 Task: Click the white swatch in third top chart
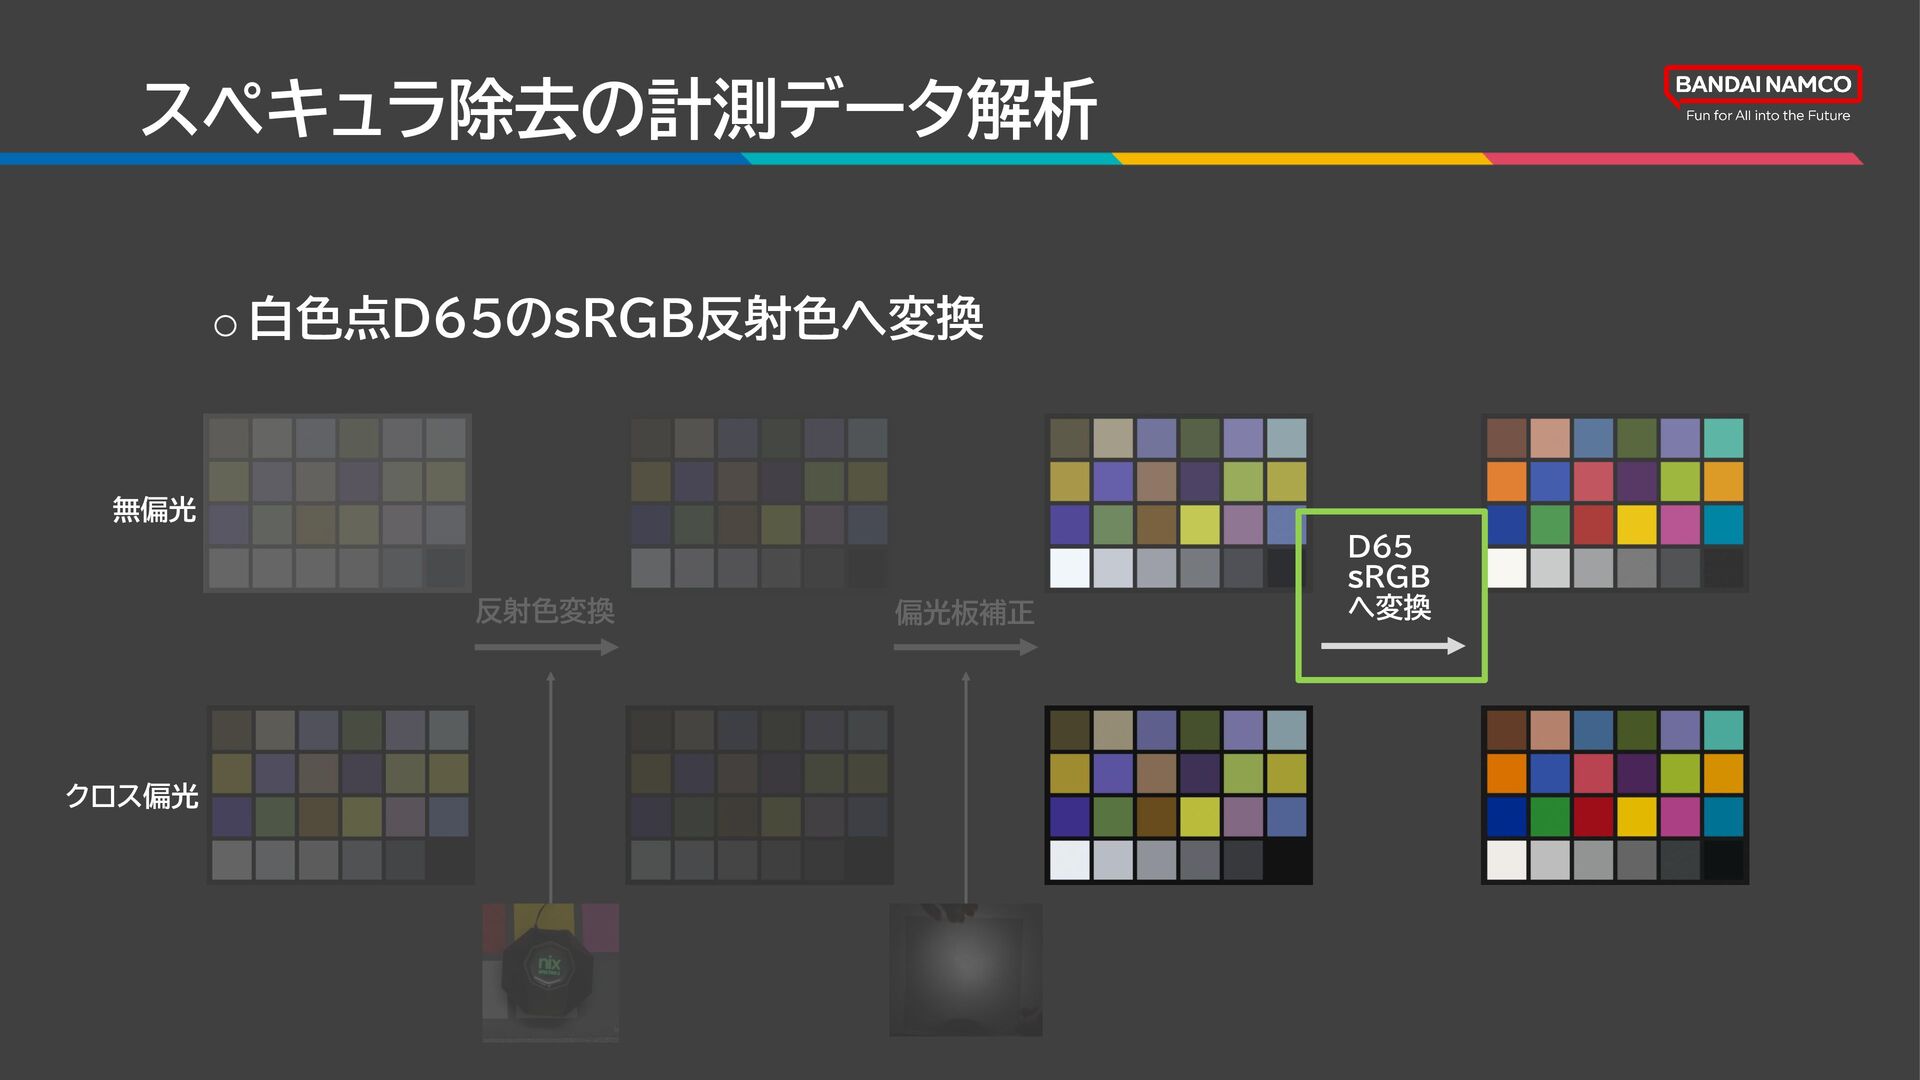point(1069,568)
